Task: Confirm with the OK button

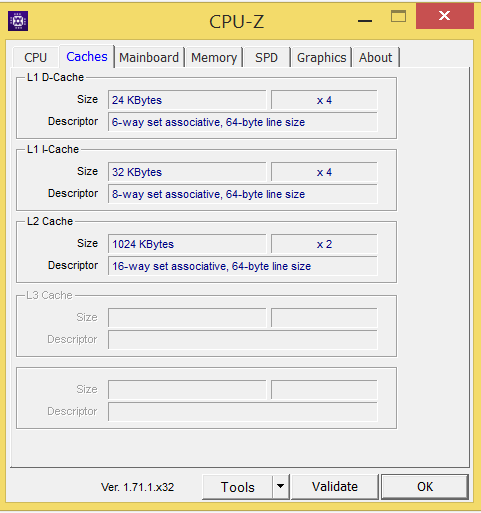Action: click(425, 487)
